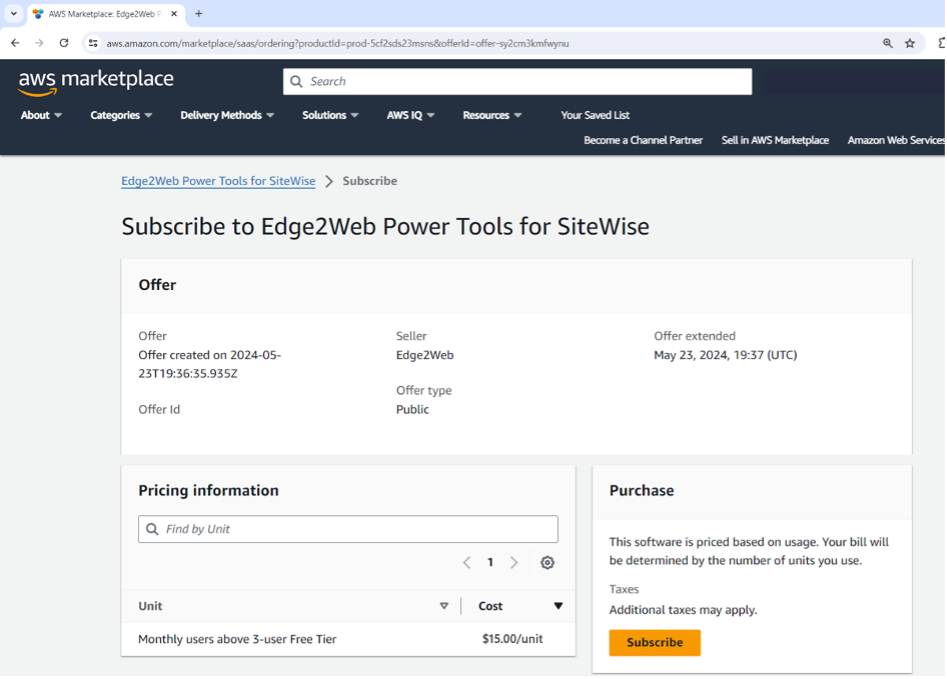Navigate back with the browser back arrow

14,44
